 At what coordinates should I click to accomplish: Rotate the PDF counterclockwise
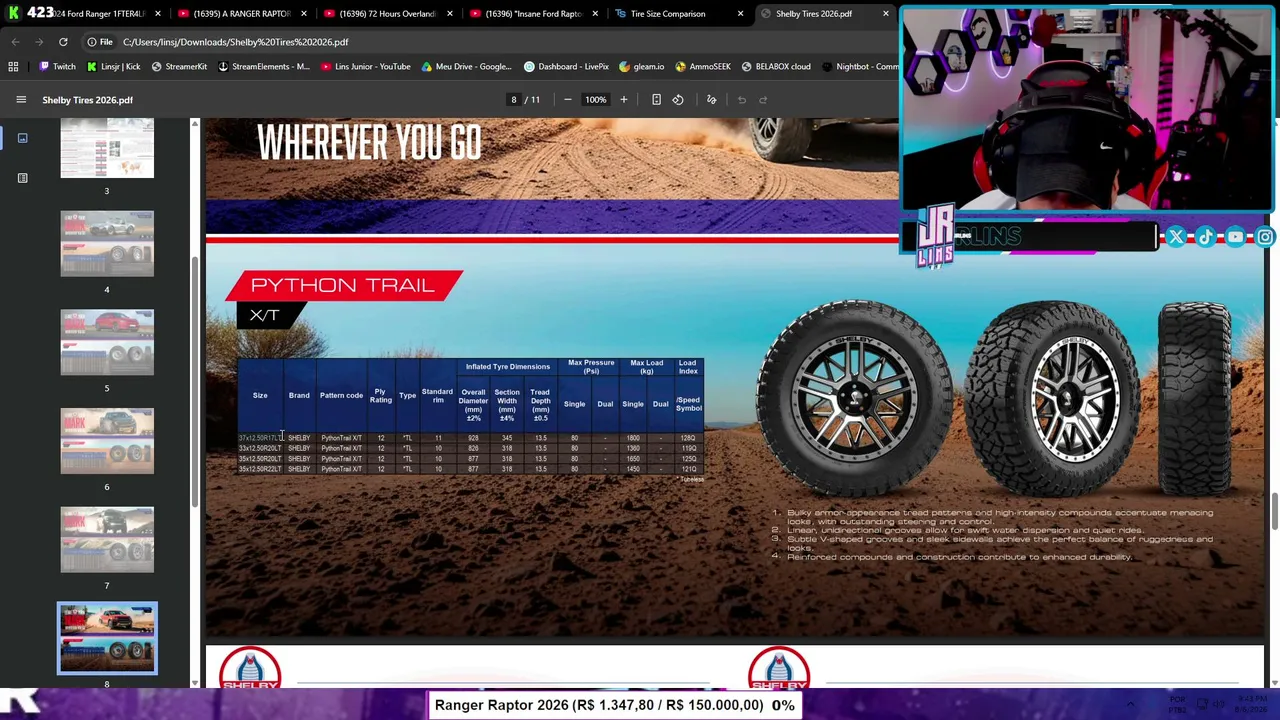(x=678, y=100)
